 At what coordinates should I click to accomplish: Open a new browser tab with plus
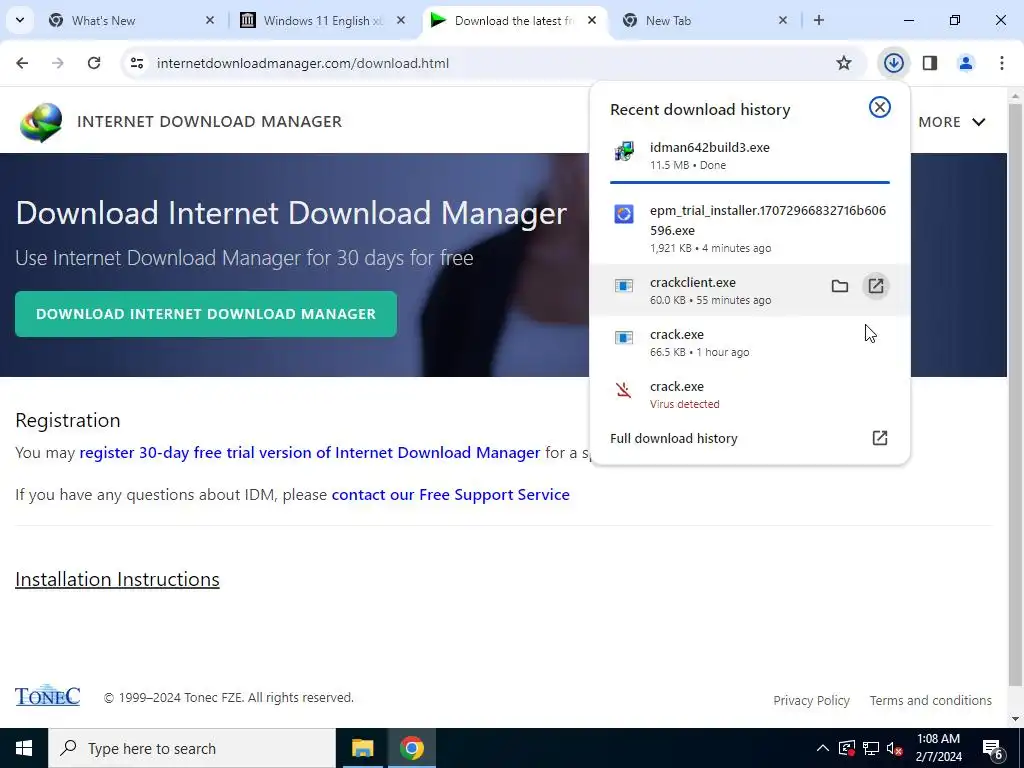[819, 21]
